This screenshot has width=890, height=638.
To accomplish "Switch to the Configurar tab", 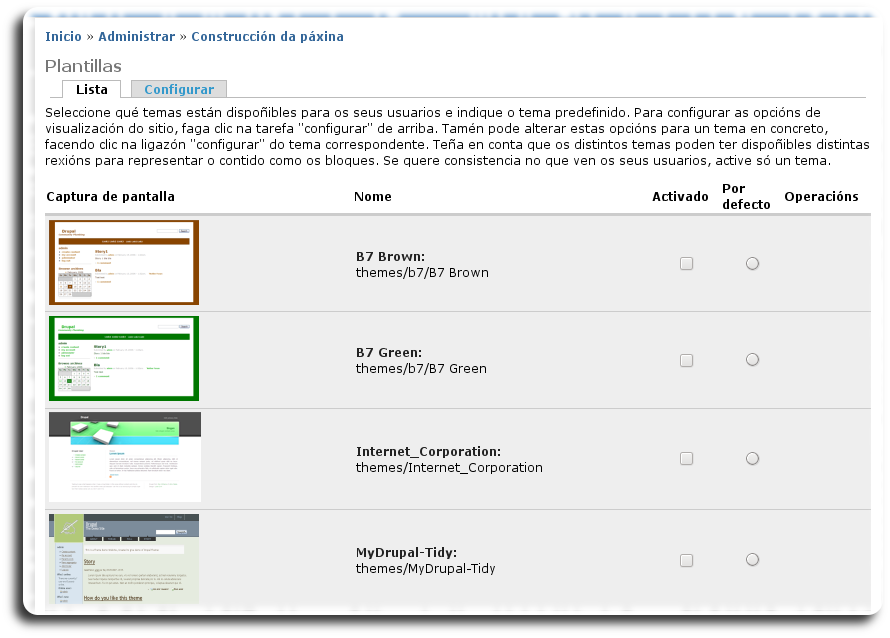I will [179, 89].
